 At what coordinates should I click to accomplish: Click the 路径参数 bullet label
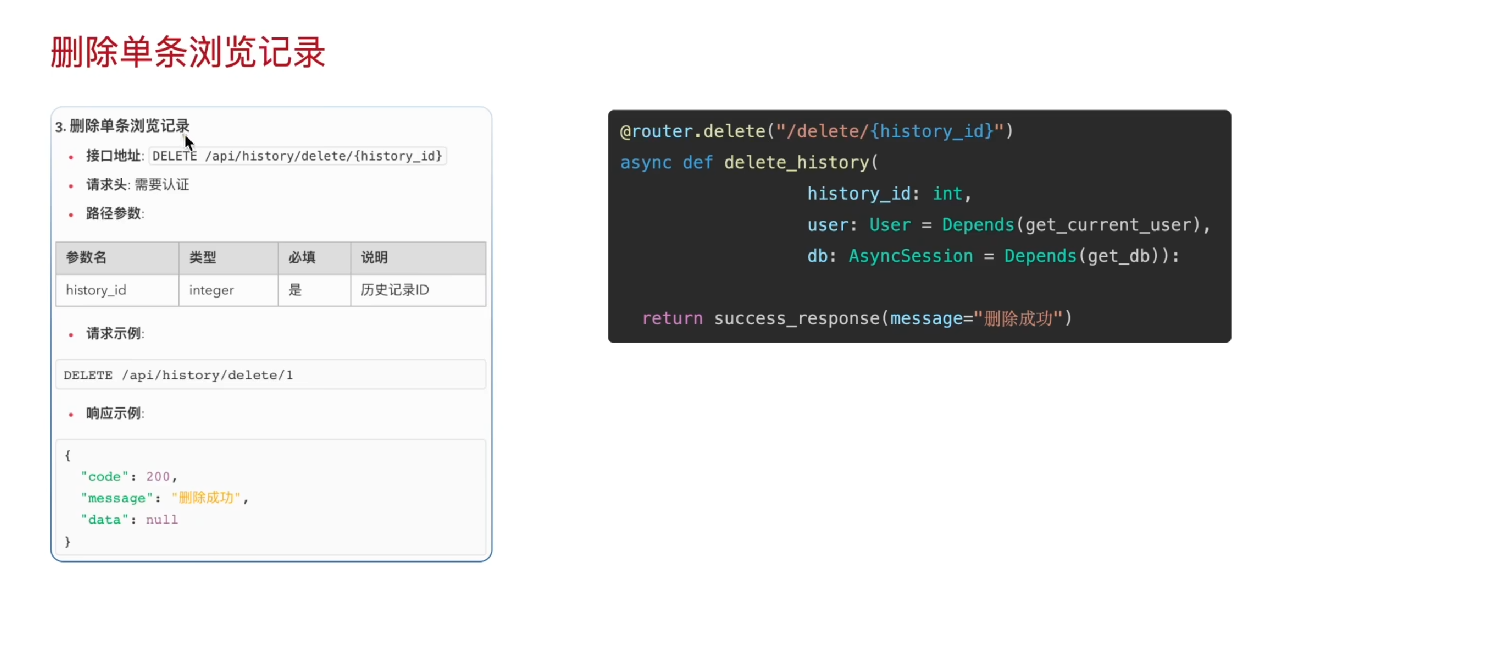pos(114,213)
